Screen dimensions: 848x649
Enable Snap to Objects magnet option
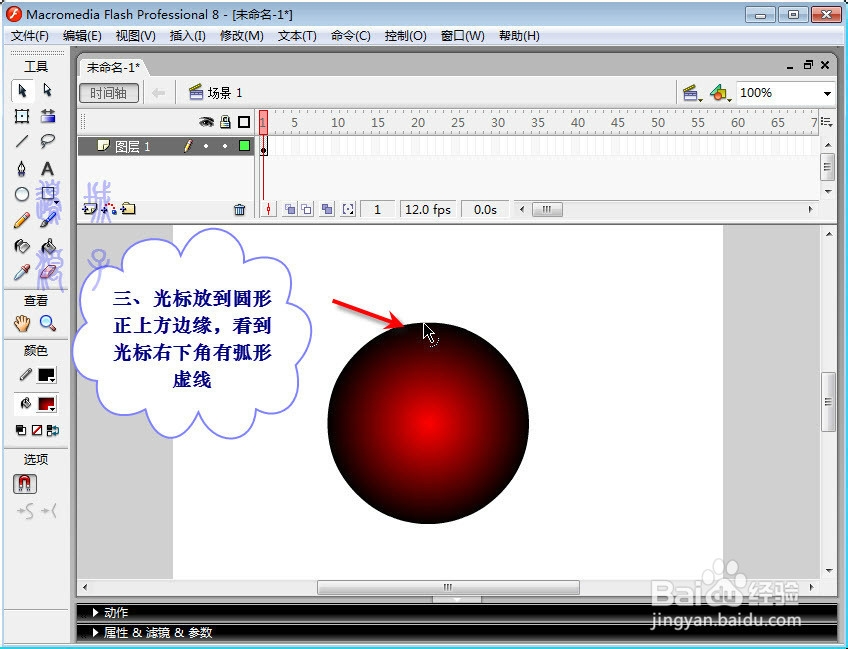pos(23,482)
